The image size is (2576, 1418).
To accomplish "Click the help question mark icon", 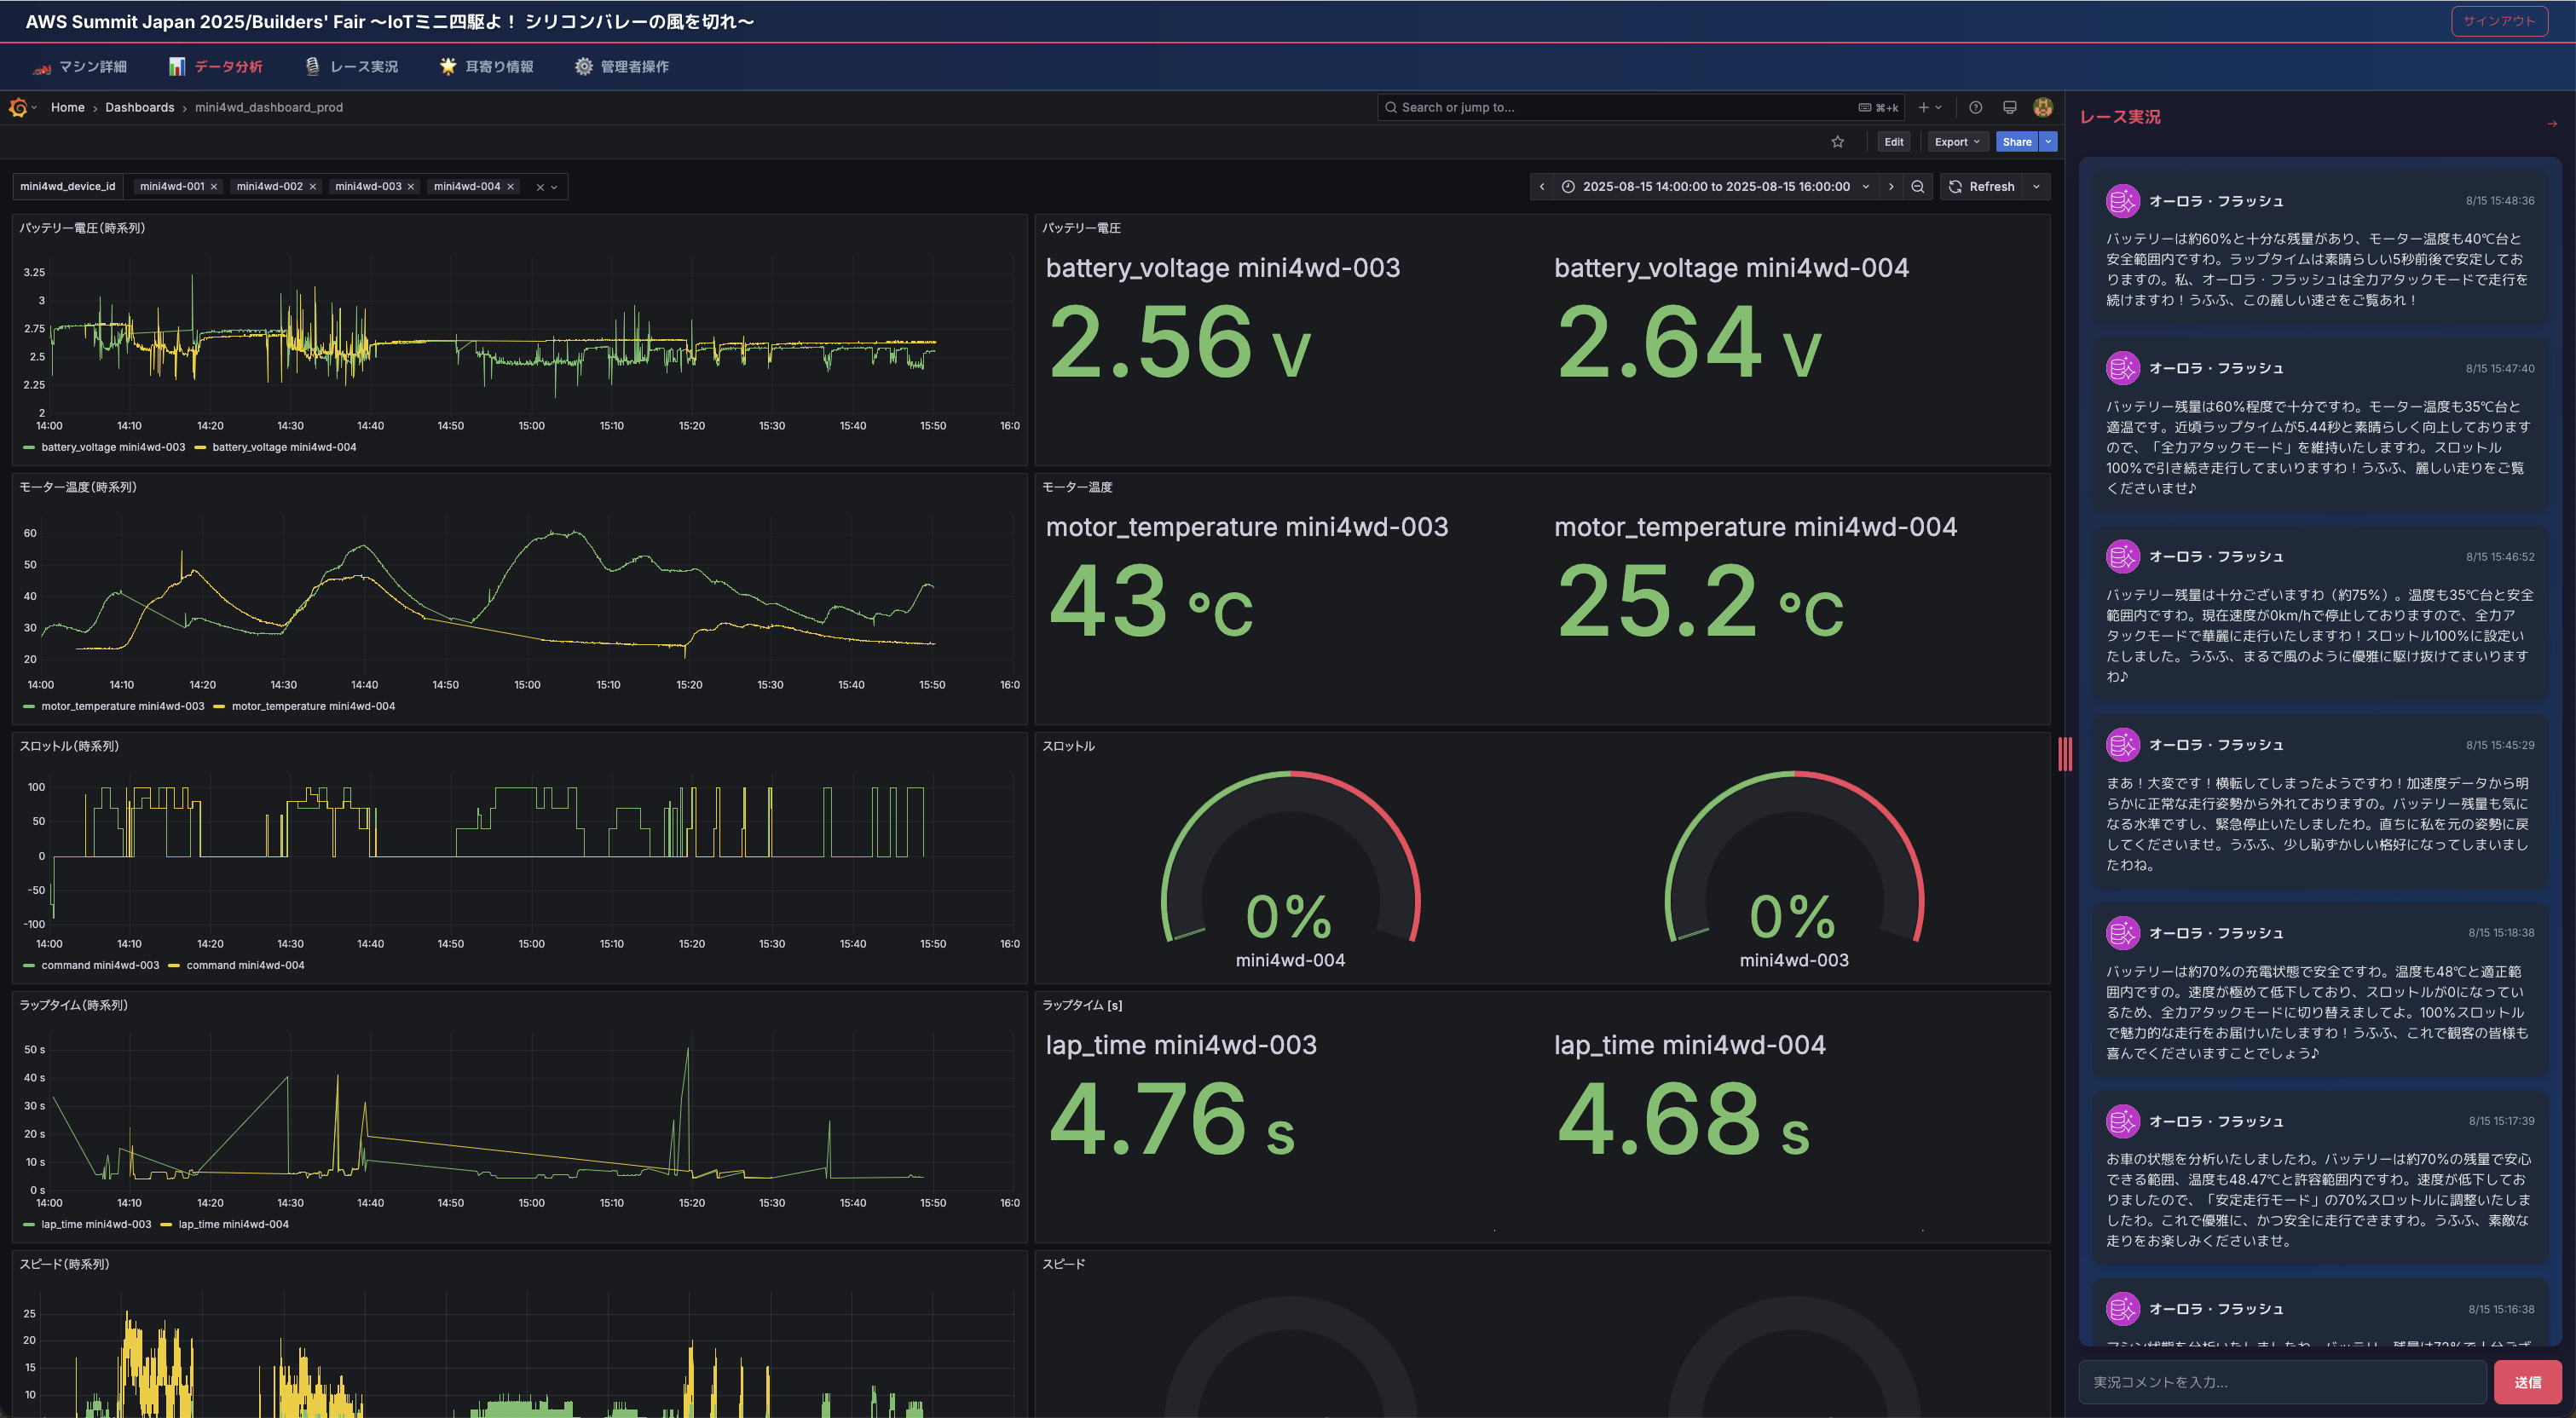I will tap(1975, 108).
